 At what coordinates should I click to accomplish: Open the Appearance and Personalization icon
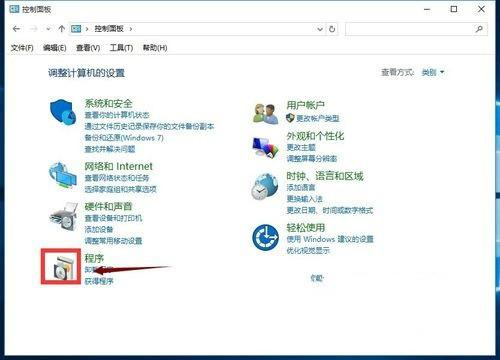click(x=265, y=147)
